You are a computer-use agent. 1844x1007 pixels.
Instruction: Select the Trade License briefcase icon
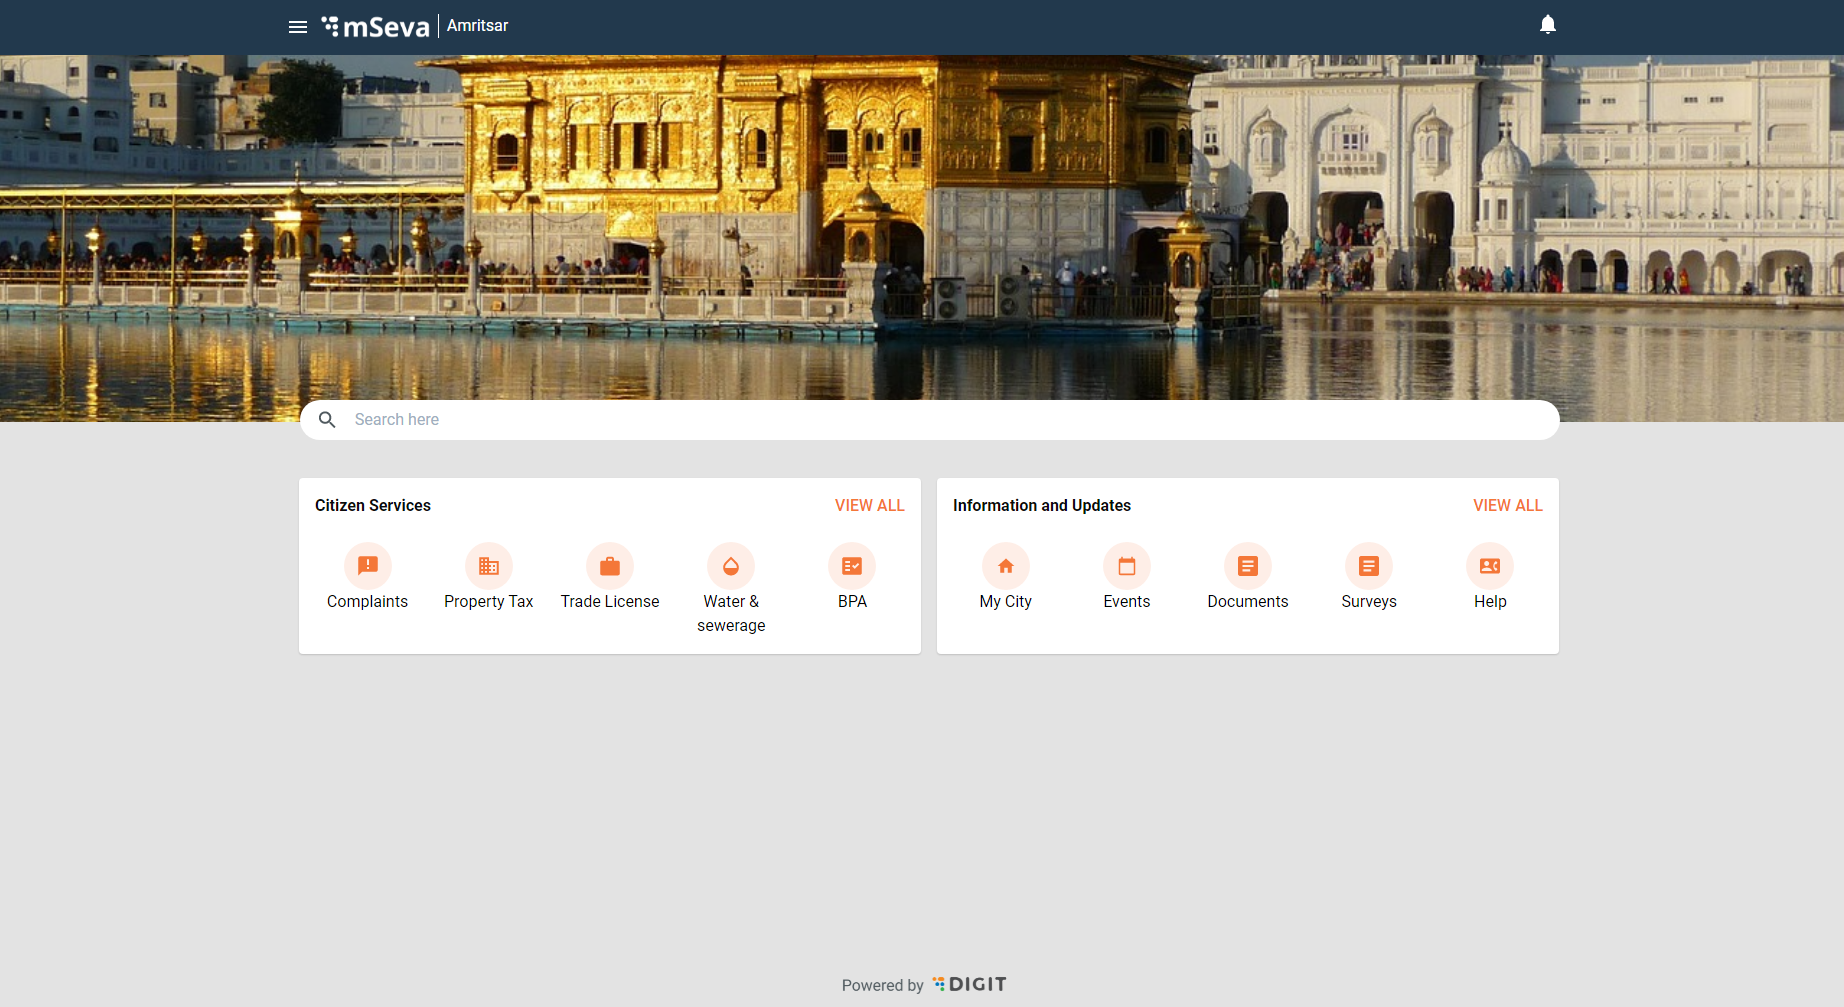pyautogui.click(x=609, y=566)
